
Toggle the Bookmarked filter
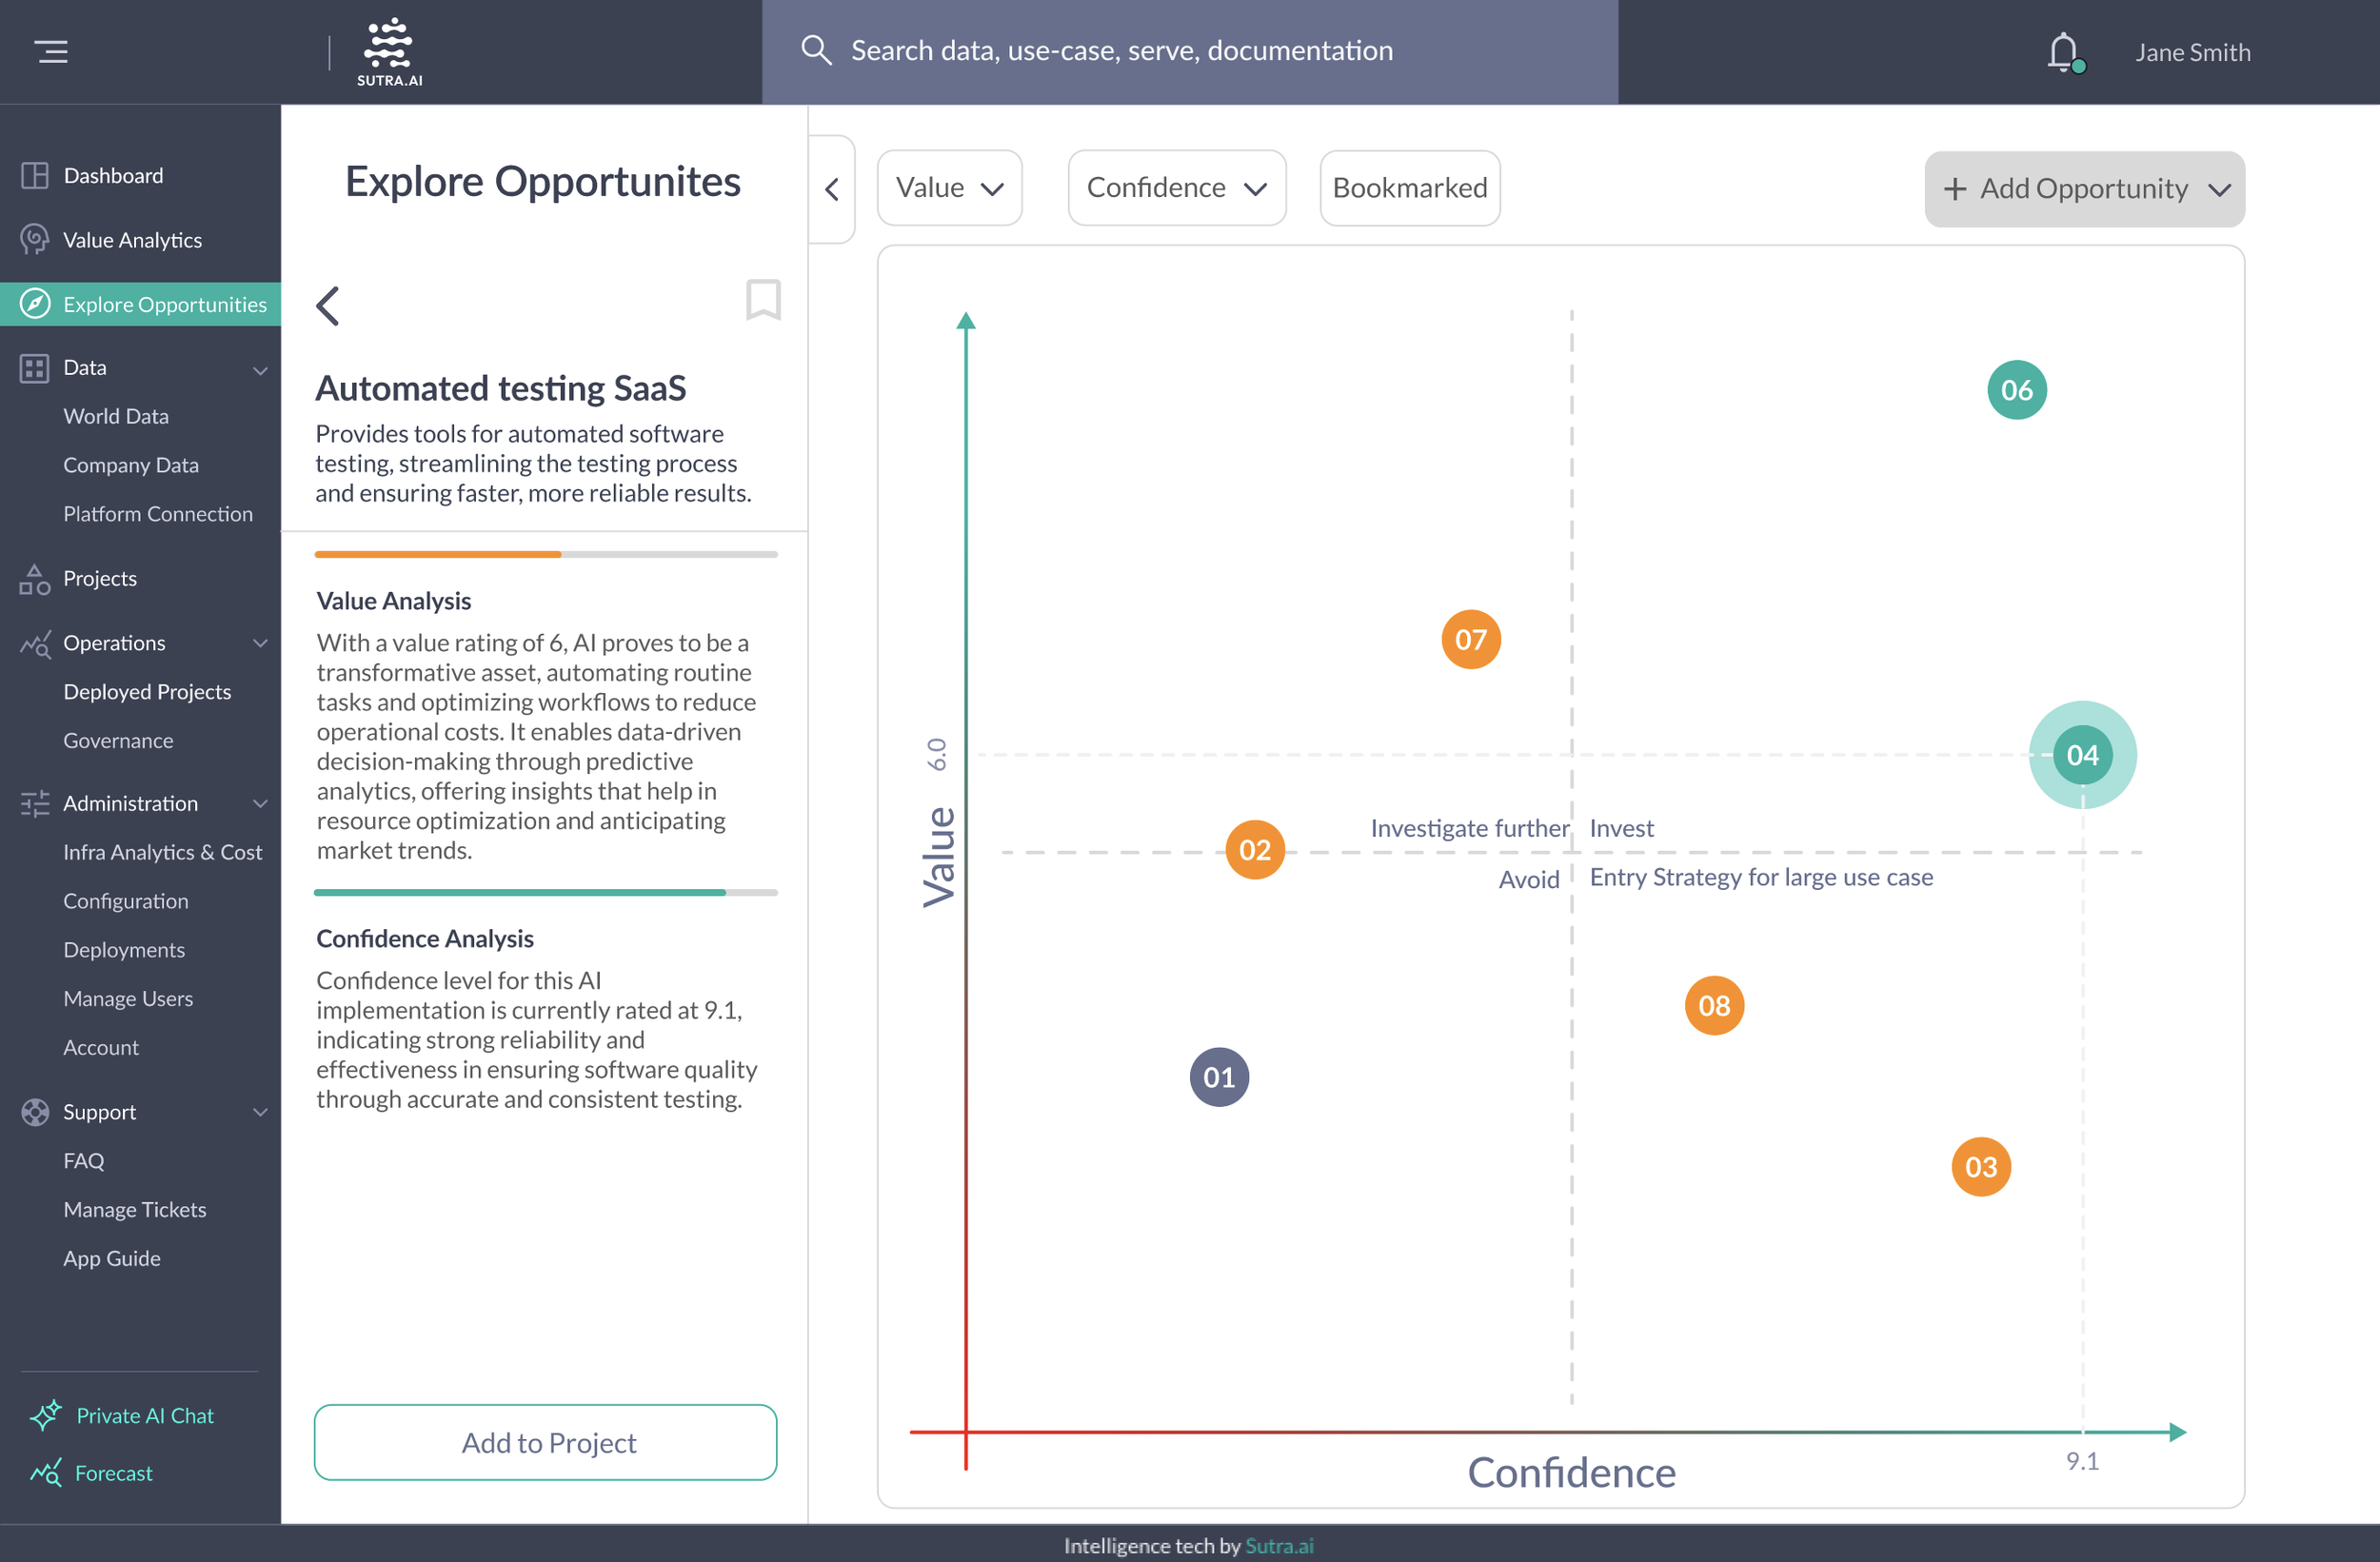1409,188
